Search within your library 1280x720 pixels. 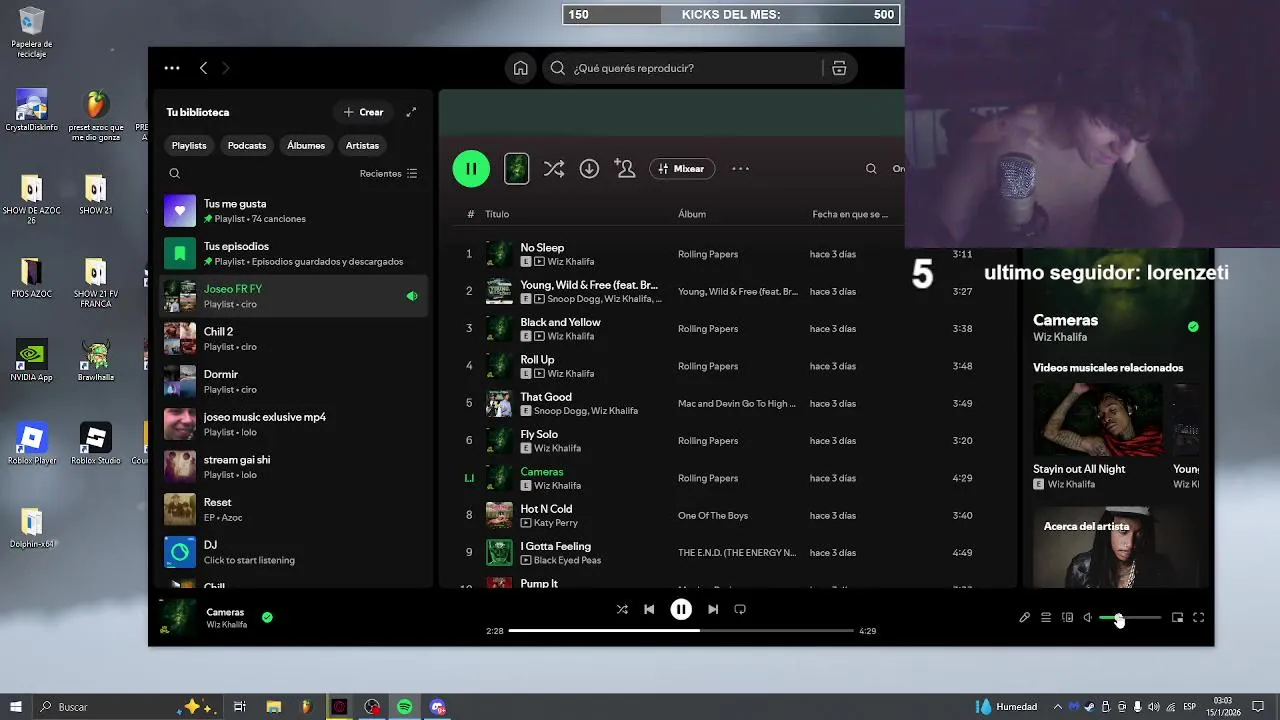pos(174,173)
